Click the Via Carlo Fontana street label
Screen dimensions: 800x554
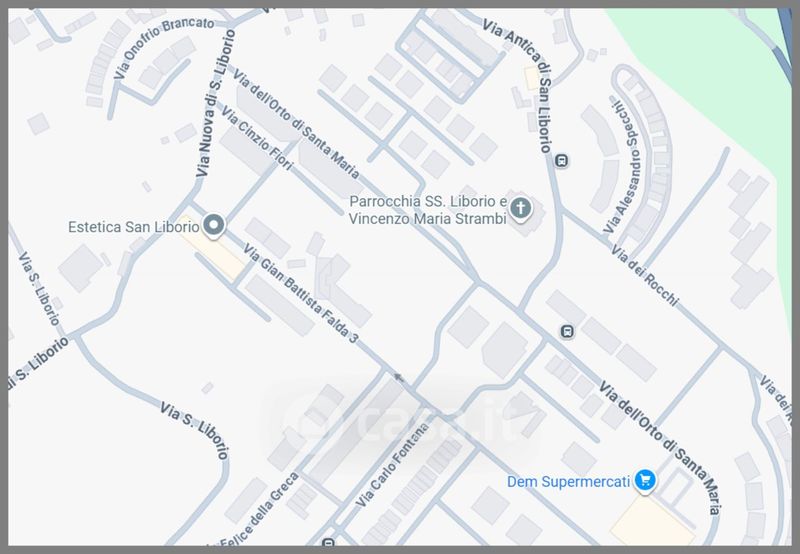click(392, 465)
